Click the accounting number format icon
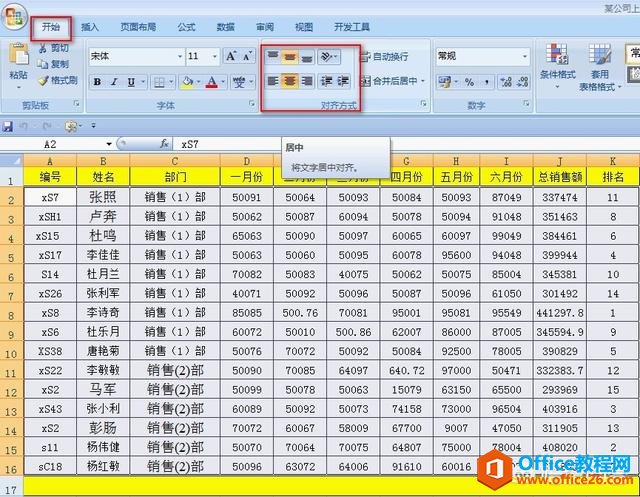The image size is (640, 497). click(x=444, y=82)
